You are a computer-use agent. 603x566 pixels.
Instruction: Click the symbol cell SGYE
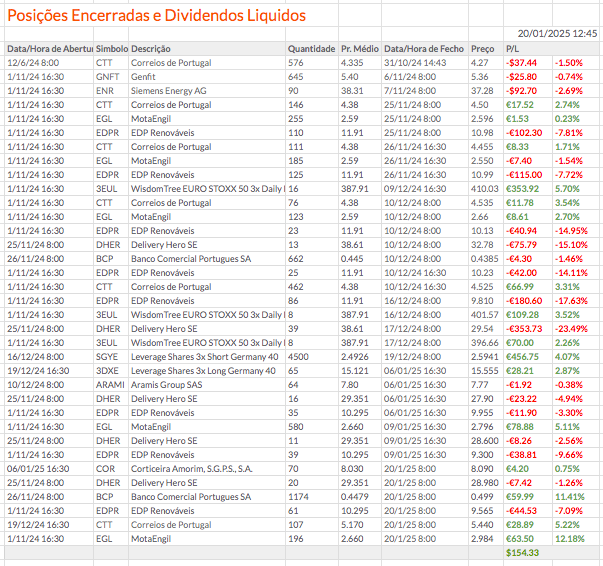[x=107, y=357]
